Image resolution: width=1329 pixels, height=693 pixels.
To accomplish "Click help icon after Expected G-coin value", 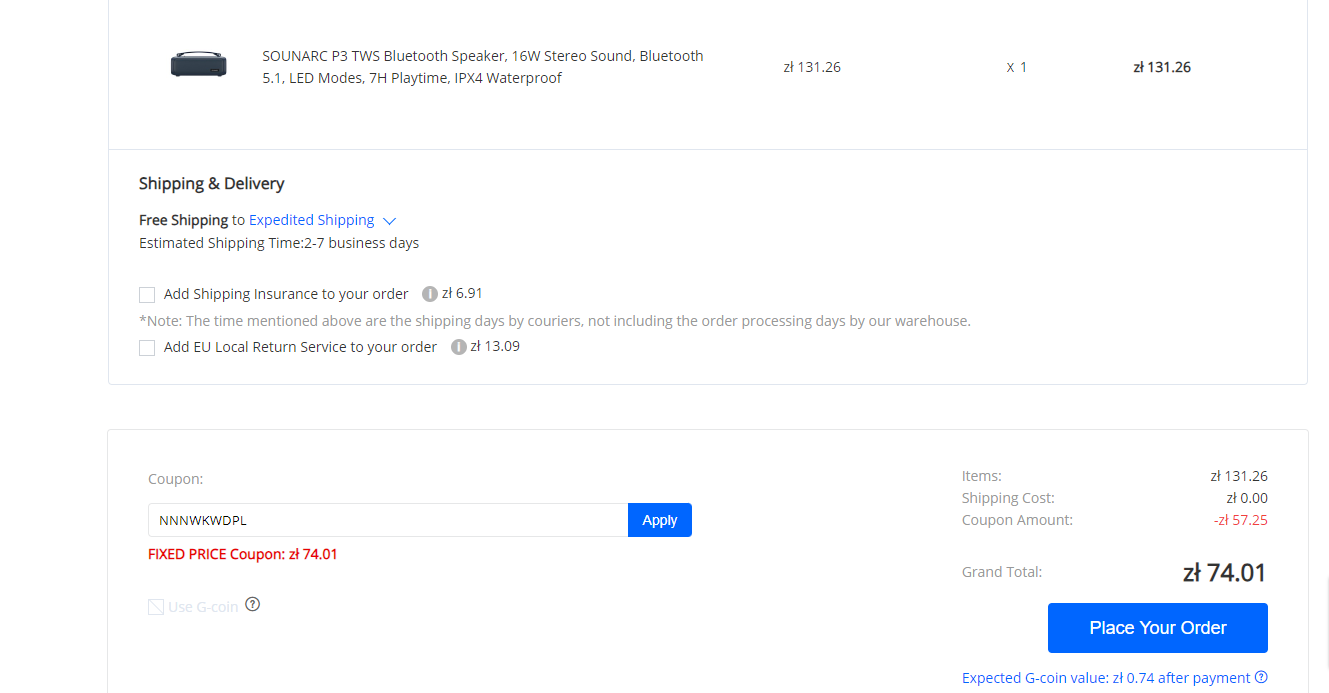I will click(x=1261, y=677).
